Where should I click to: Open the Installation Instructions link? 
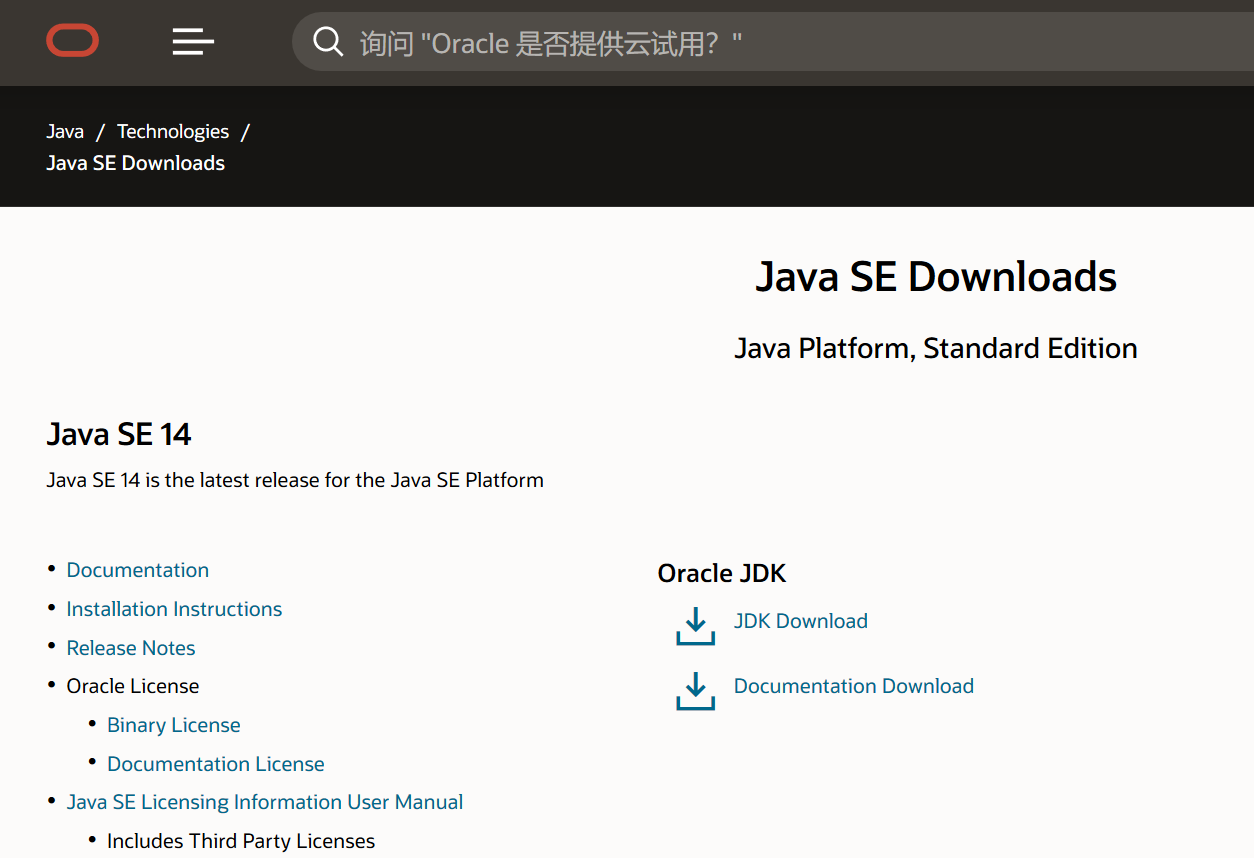[x=174, y=609]
